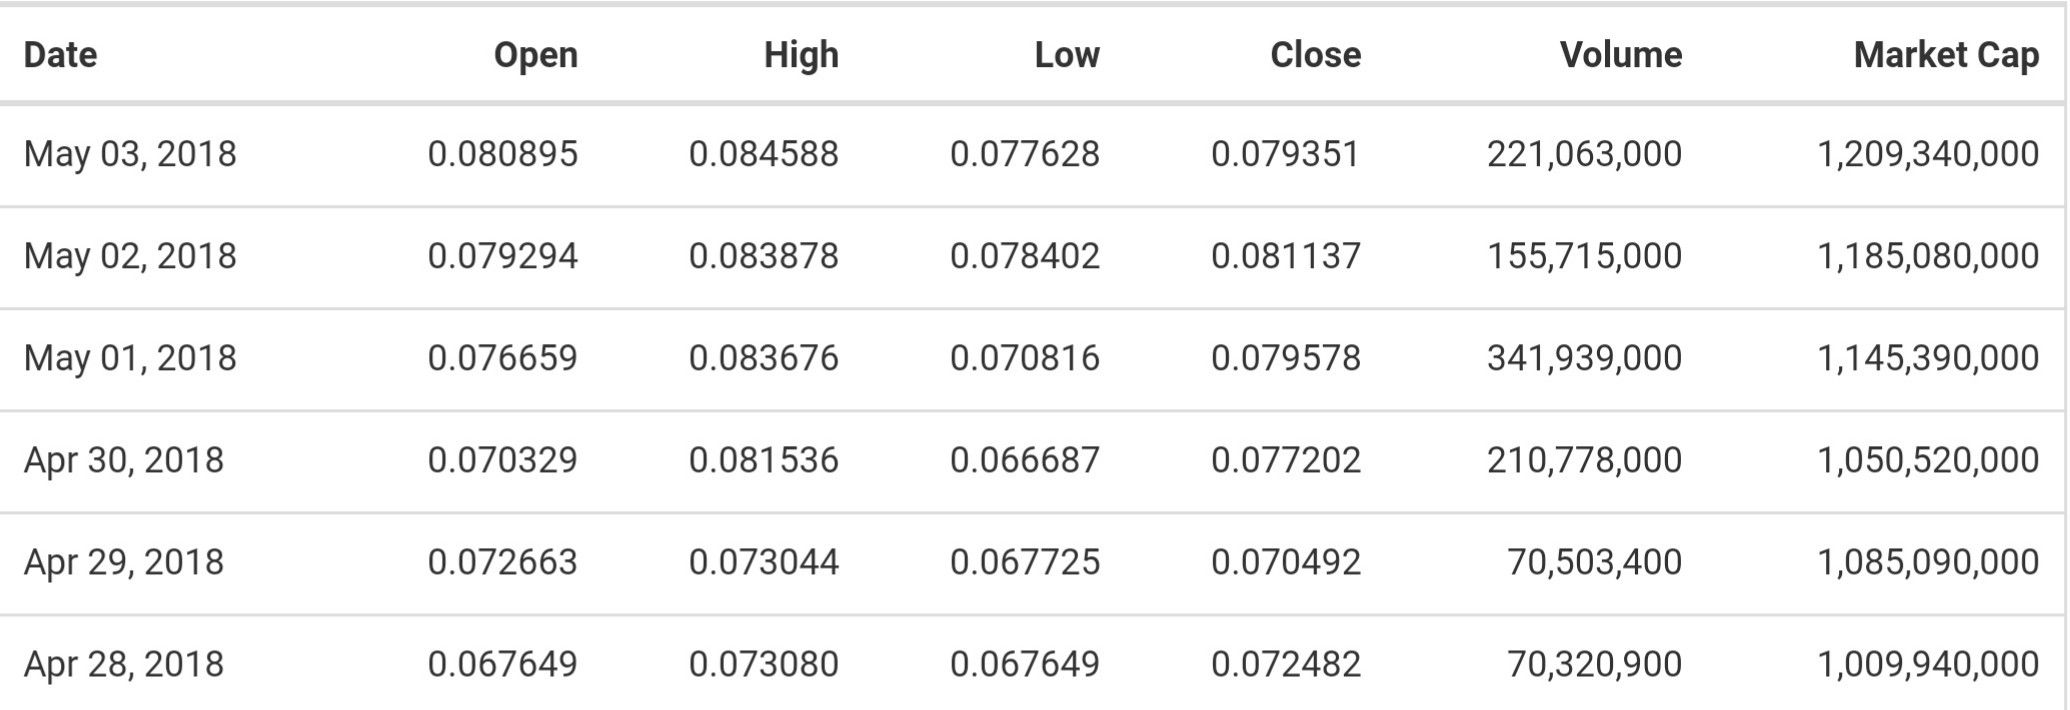Select the close value 0.077202
This screenshot has width=2070, height=710.
click(x=1285, y=460)
